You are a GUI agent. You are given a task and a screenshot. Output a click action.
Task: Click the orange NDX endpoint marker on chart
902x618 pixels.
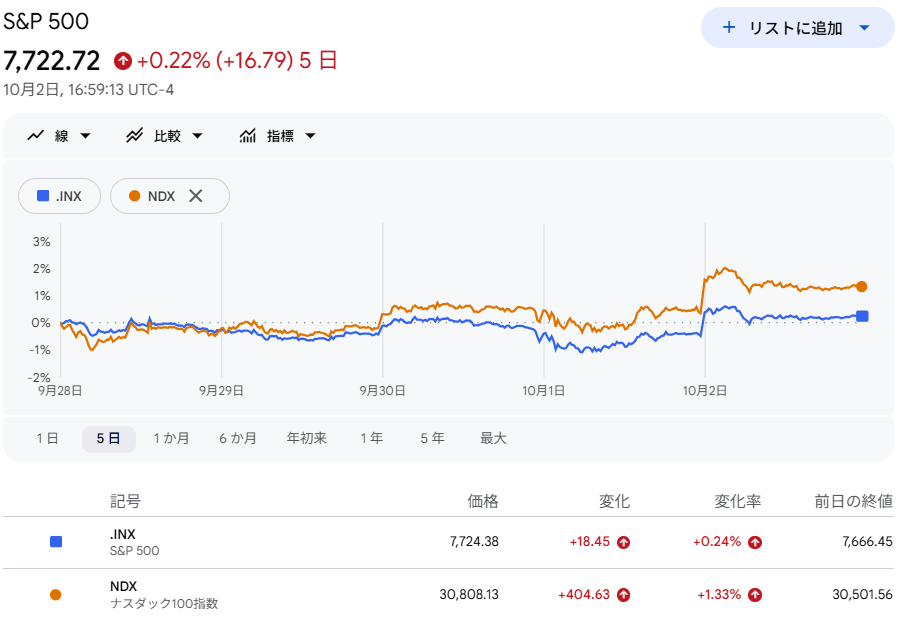861,287
